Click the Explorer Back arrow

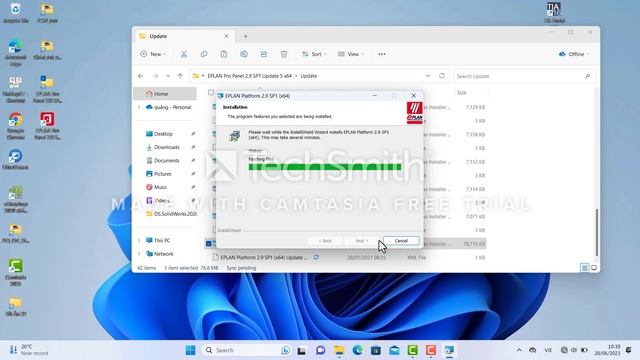tap(141, 76)
